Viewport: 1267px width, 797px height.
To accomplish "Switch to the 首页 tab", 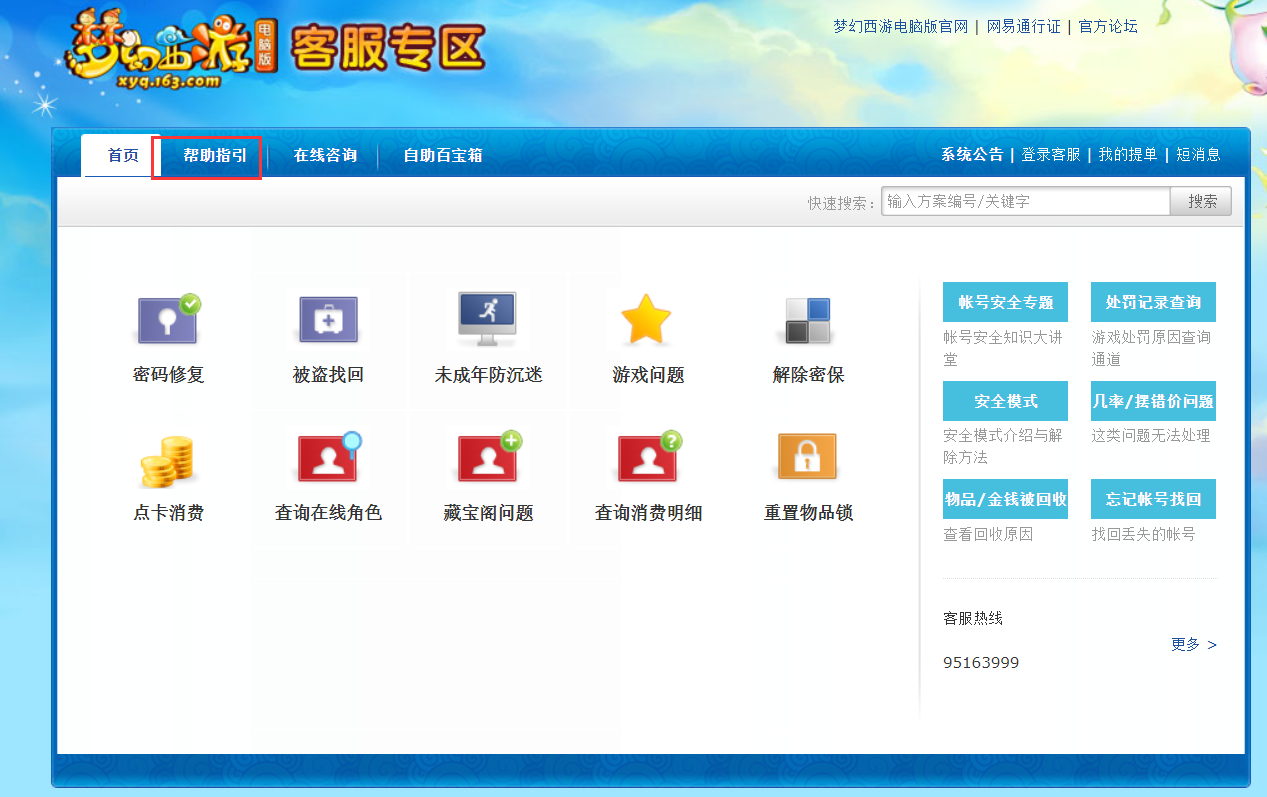I will pos(123,155).
